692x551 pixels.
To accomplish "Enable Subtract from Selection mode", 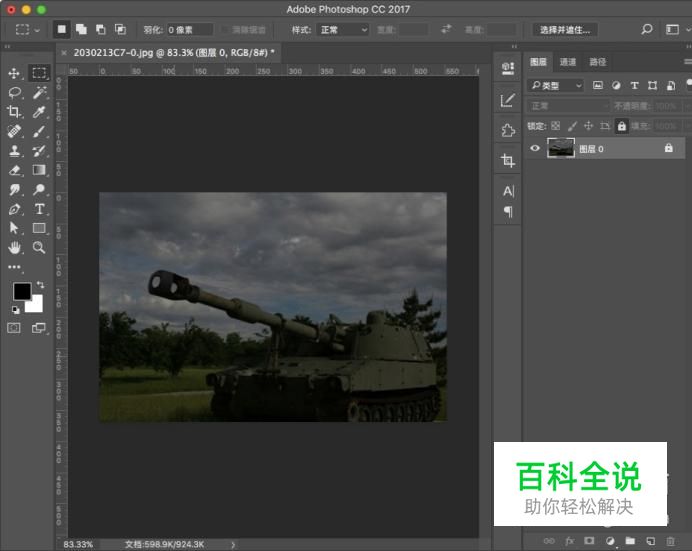I will [x=101, y=29].
